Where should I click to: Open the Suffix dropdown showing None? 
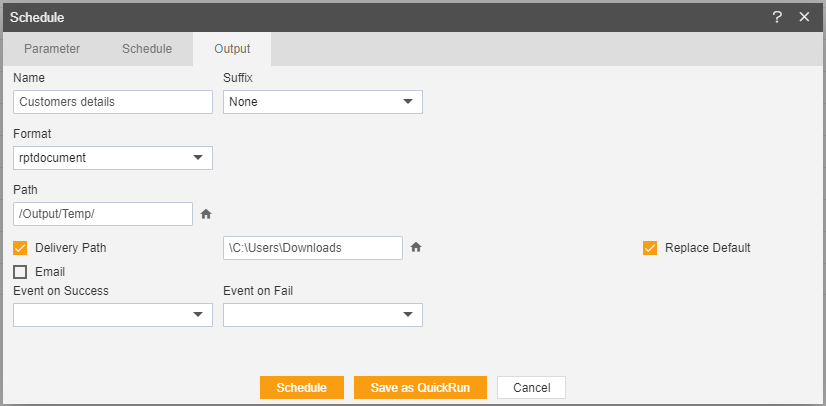pyautogui.click(x=323, y=102)
